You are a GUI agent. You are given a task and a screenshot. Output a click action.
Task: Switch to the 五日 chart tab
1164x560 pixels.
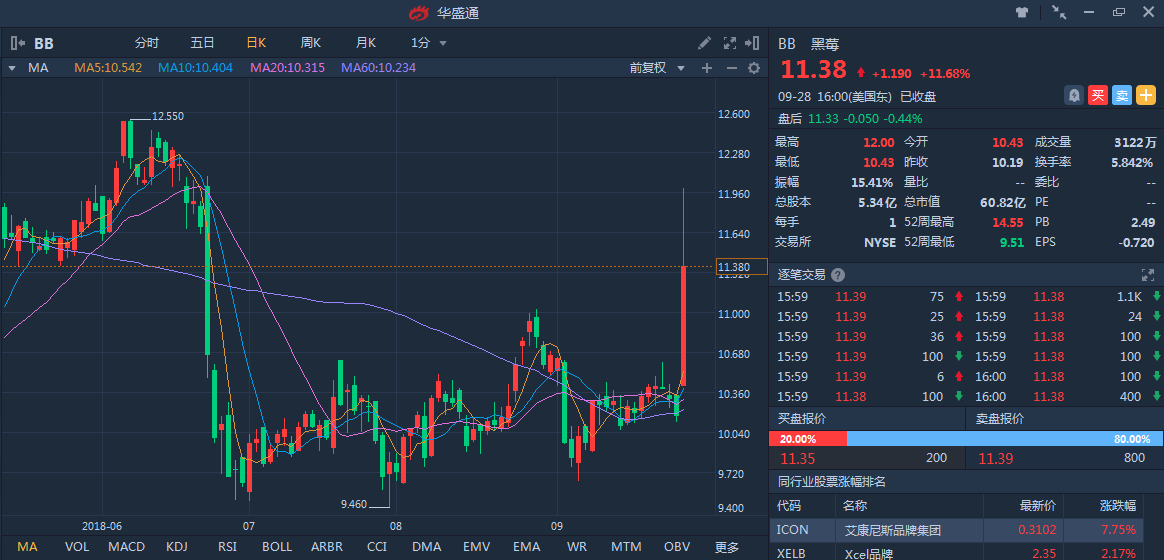click(202, 43)
